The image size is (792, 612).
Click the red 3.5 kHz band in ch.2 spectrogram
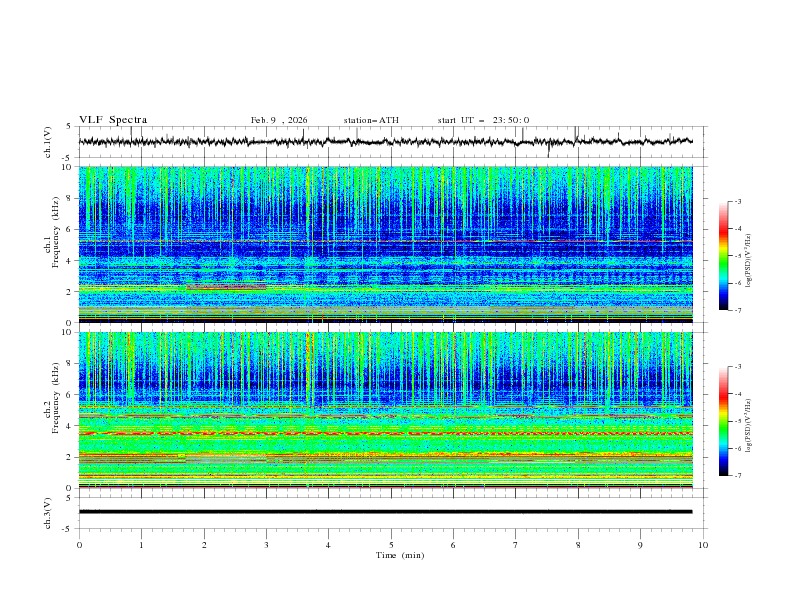[385, 434]
